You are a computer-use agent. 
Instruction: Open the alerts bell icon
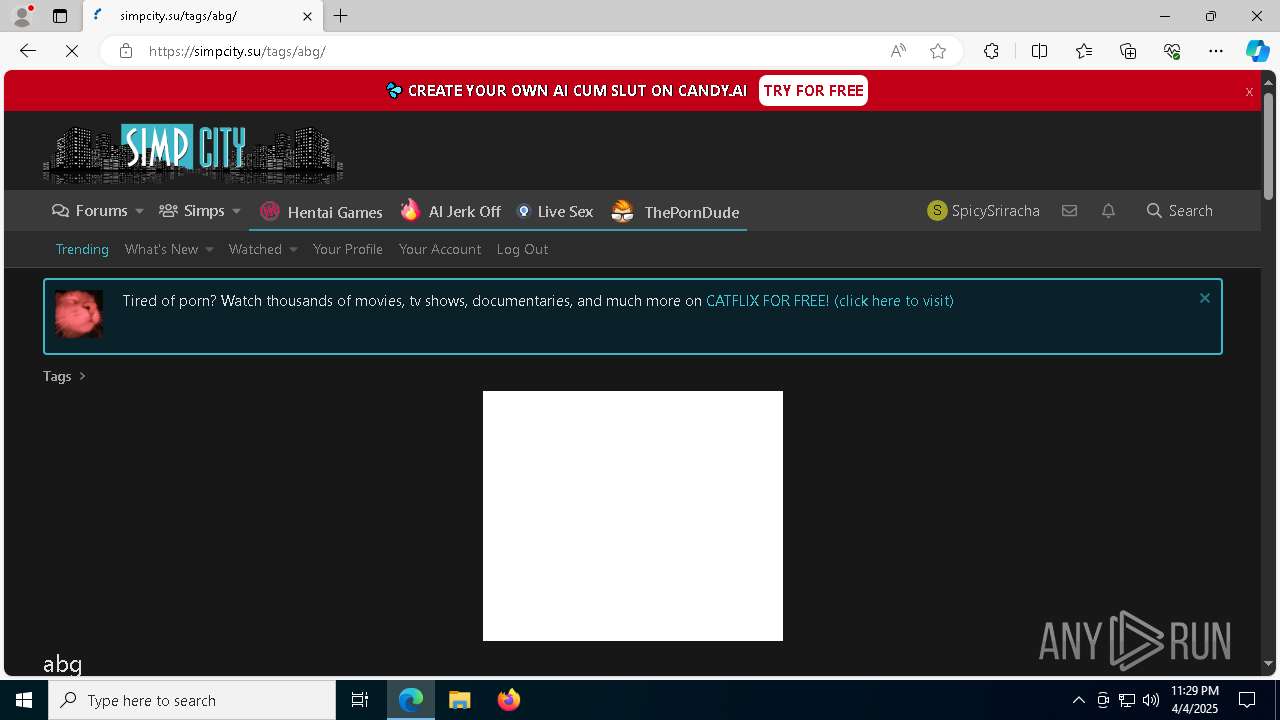coord(1108,211)
